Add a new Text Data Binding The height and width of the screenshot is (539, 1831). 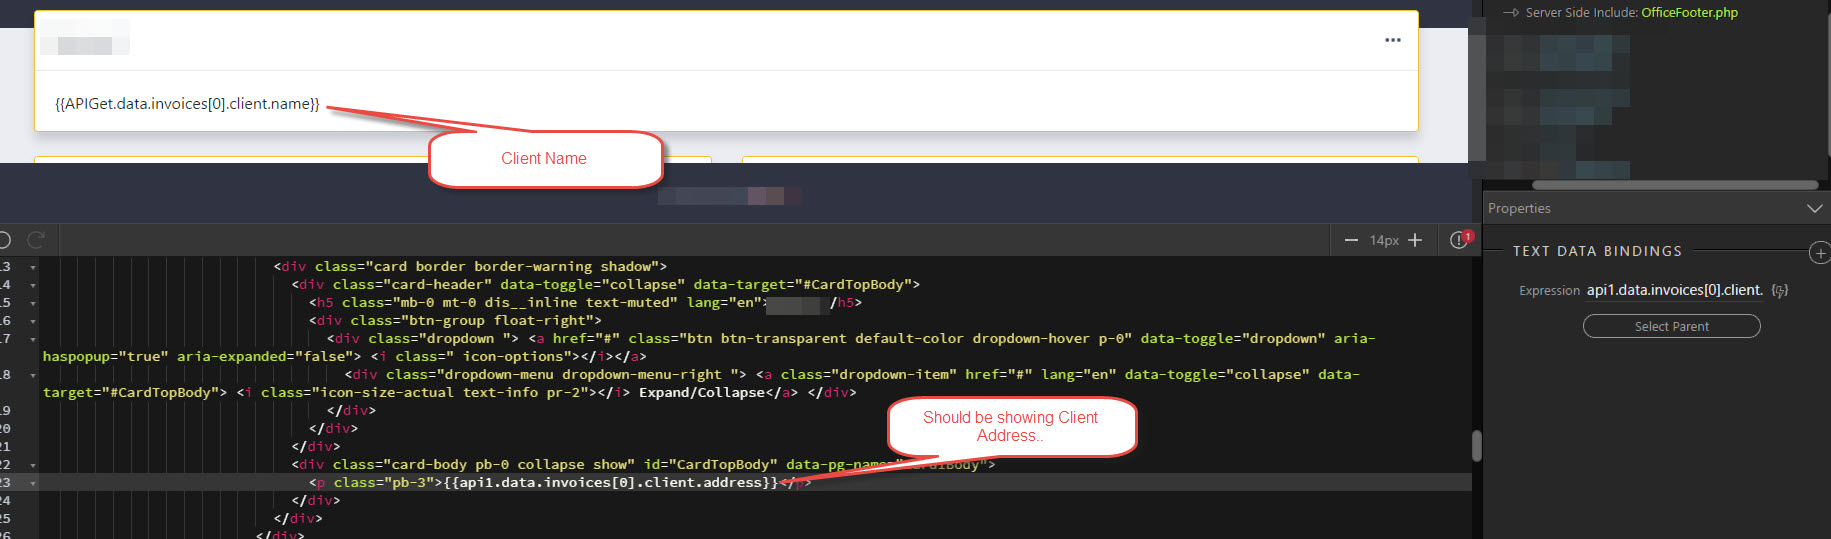(x=1820, y=252)
